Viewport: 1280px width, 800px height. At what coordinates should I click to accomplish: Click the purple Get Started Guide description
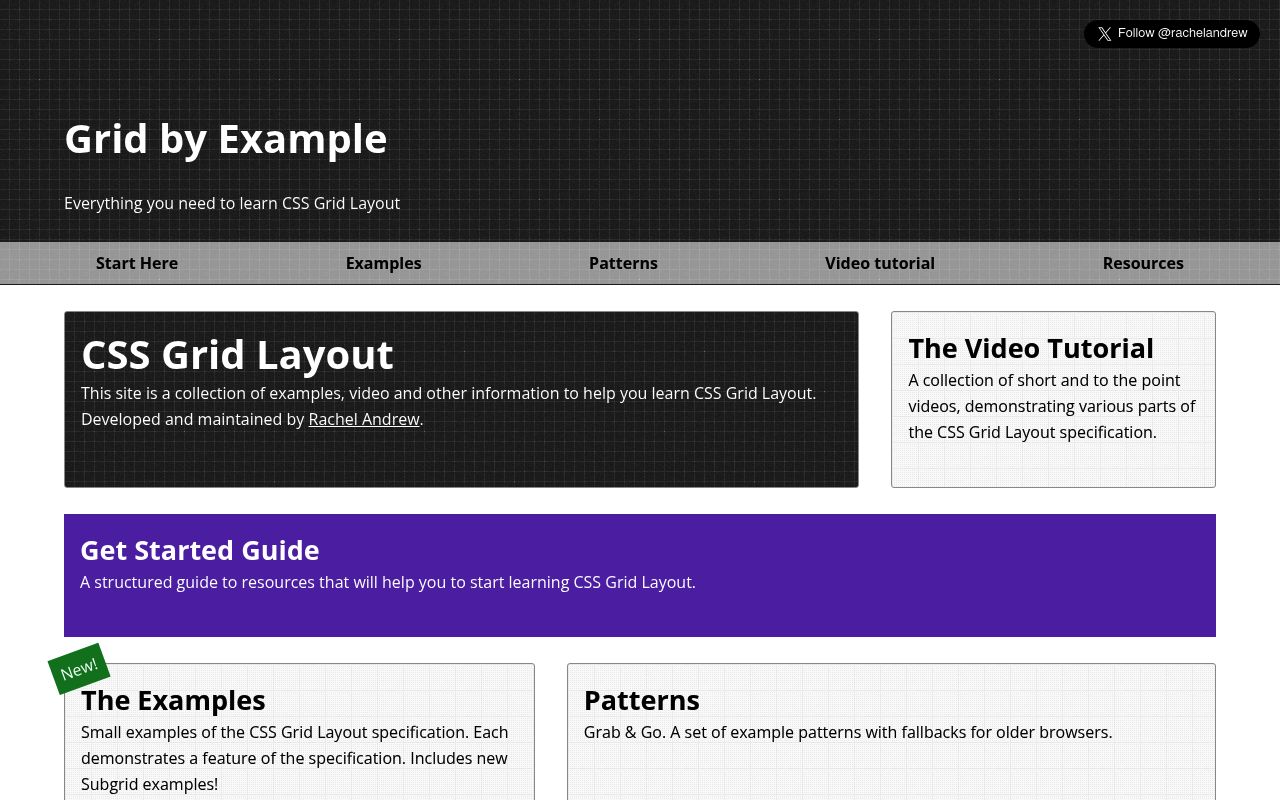[387, 582]
